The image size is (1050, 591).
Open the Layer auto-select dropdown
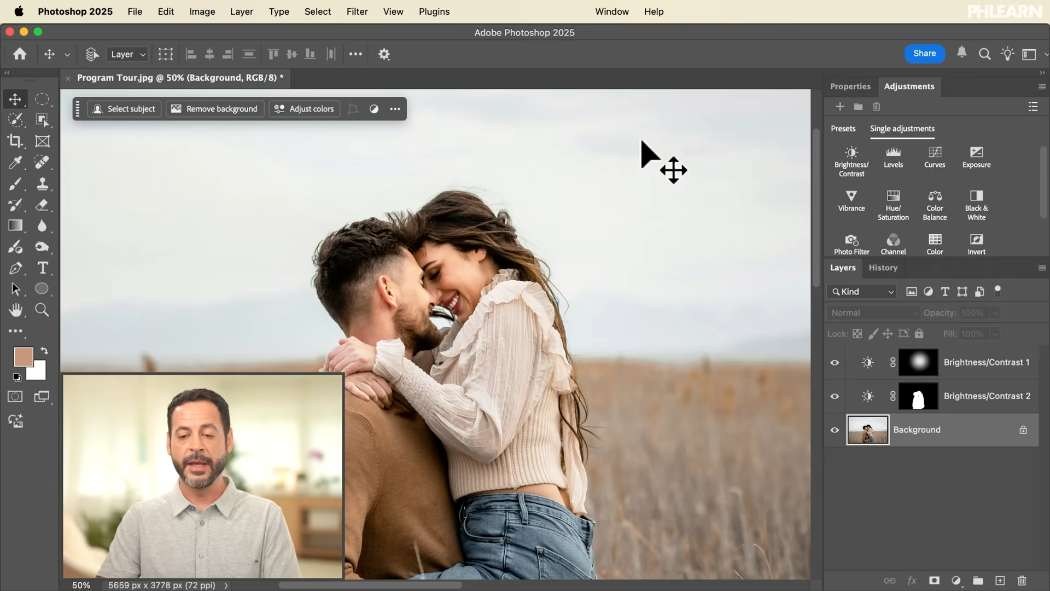(x=128, y=54)
